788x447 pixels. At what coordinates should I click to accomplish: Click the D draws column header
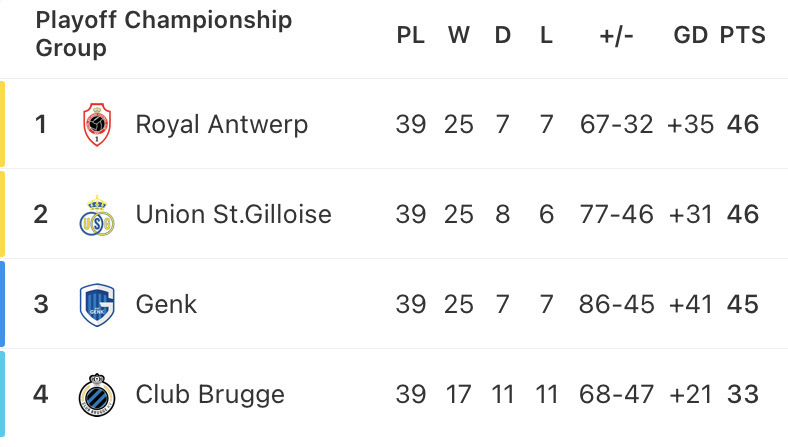(503, 35)
